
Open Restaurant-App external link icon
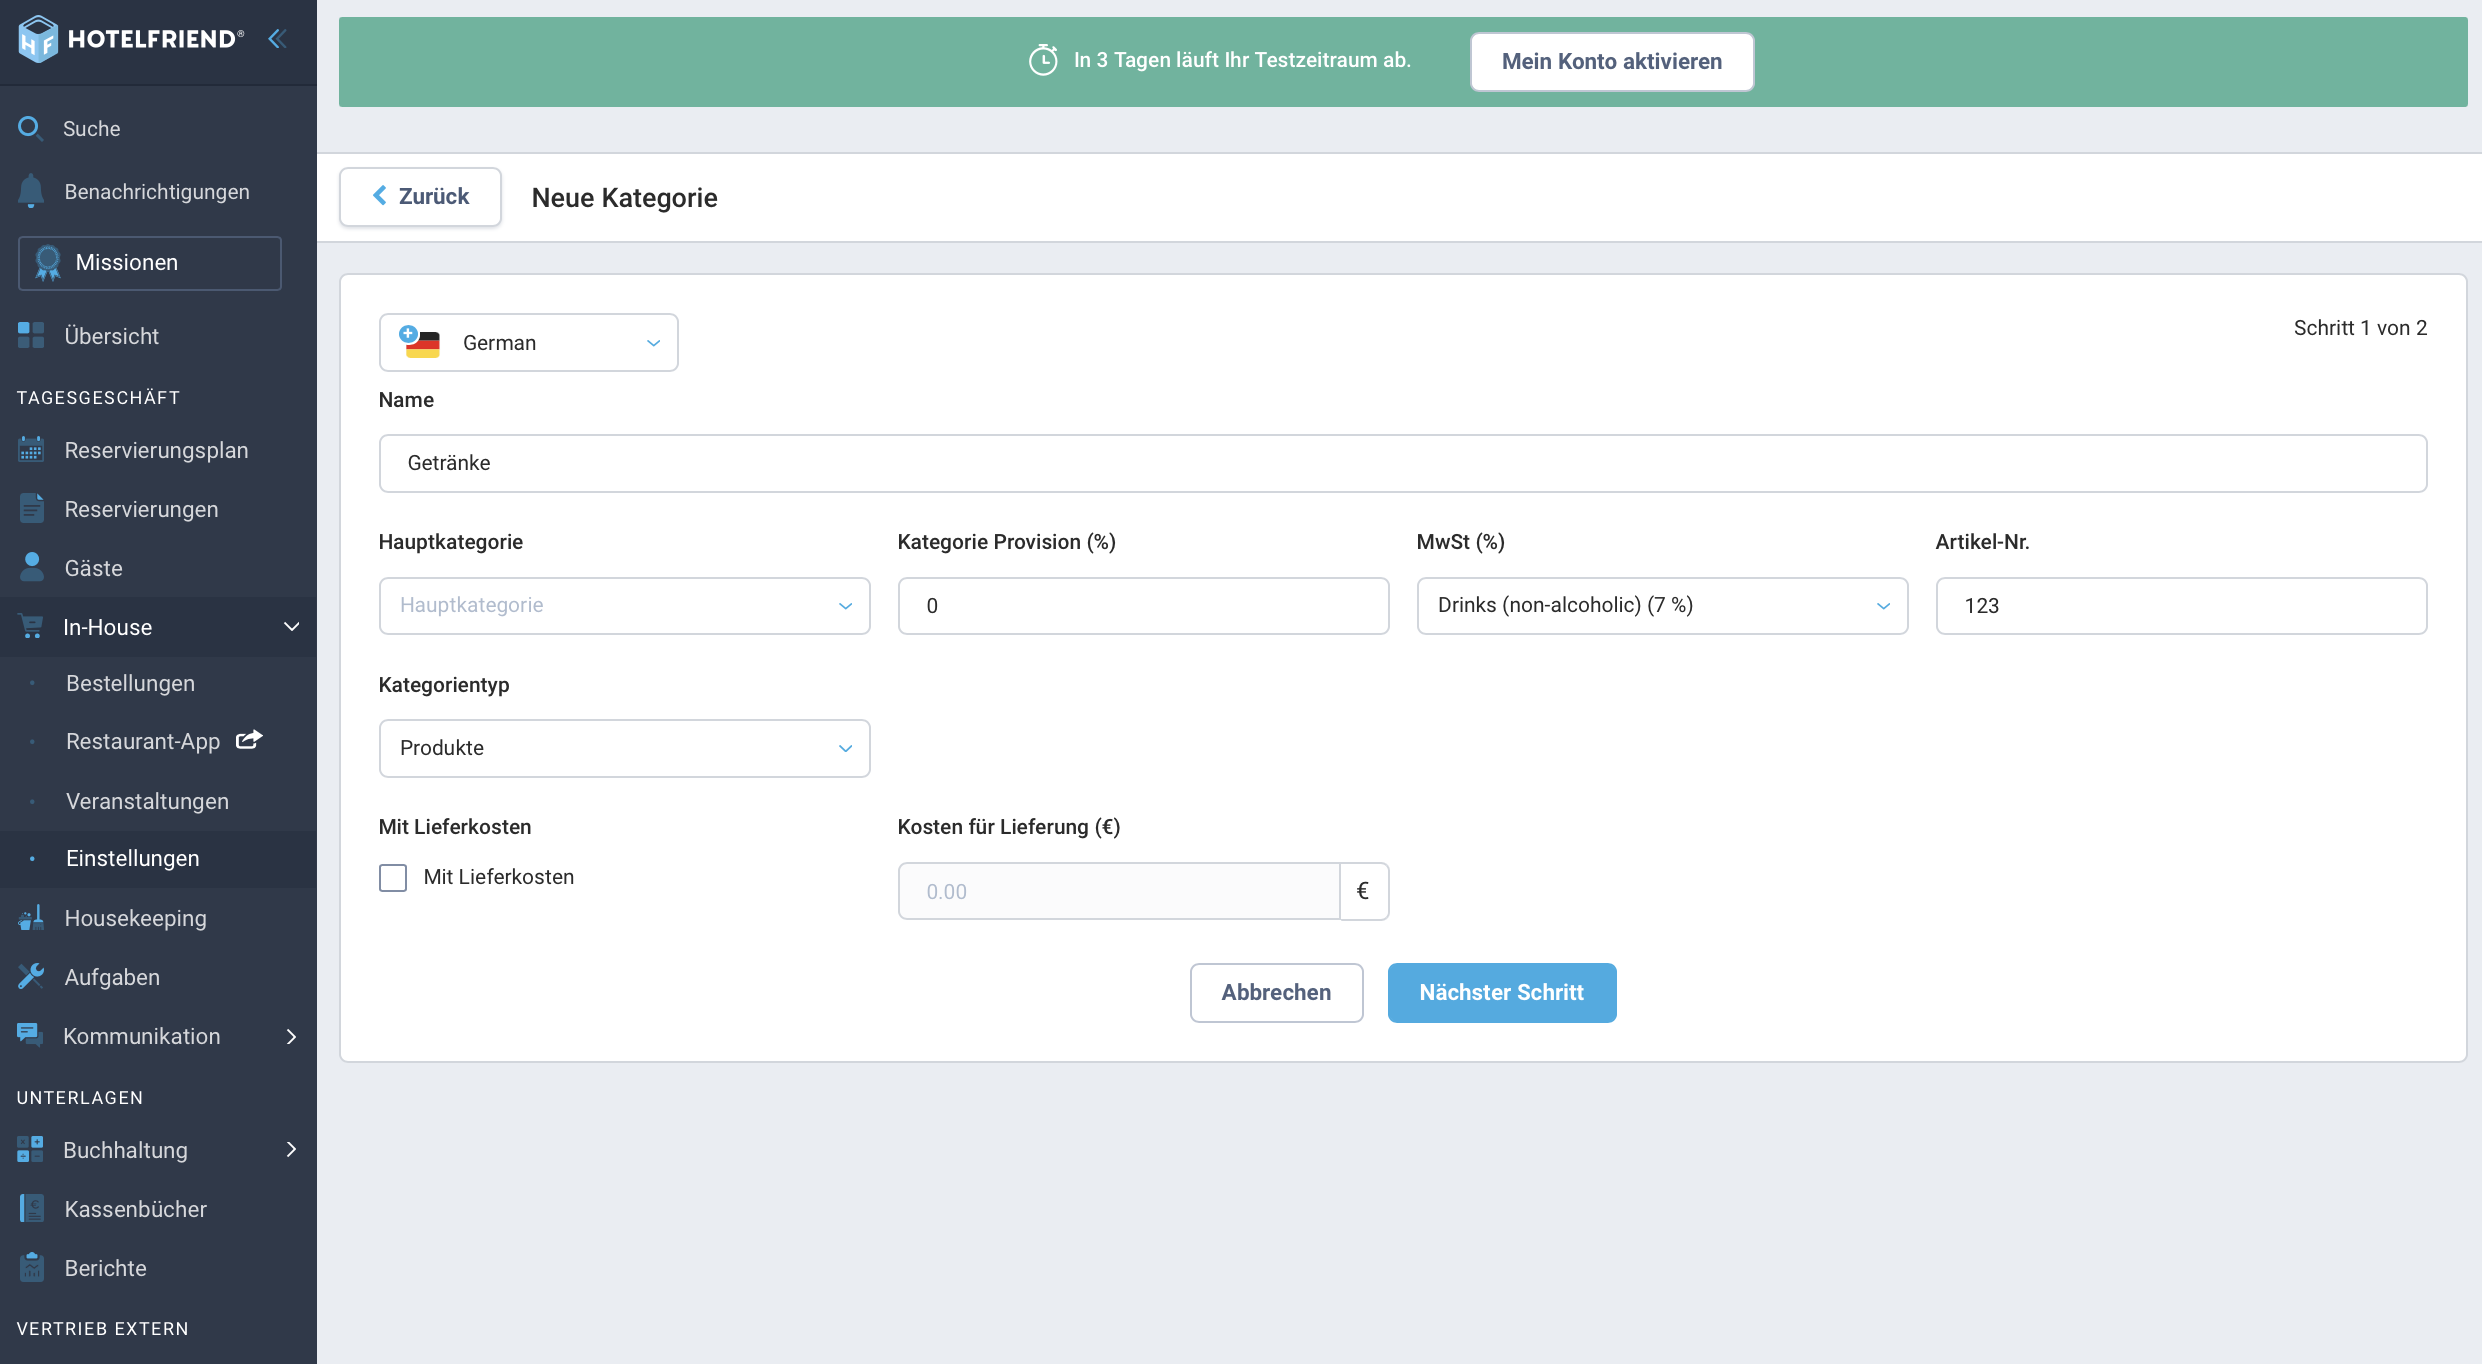(249, 740)
